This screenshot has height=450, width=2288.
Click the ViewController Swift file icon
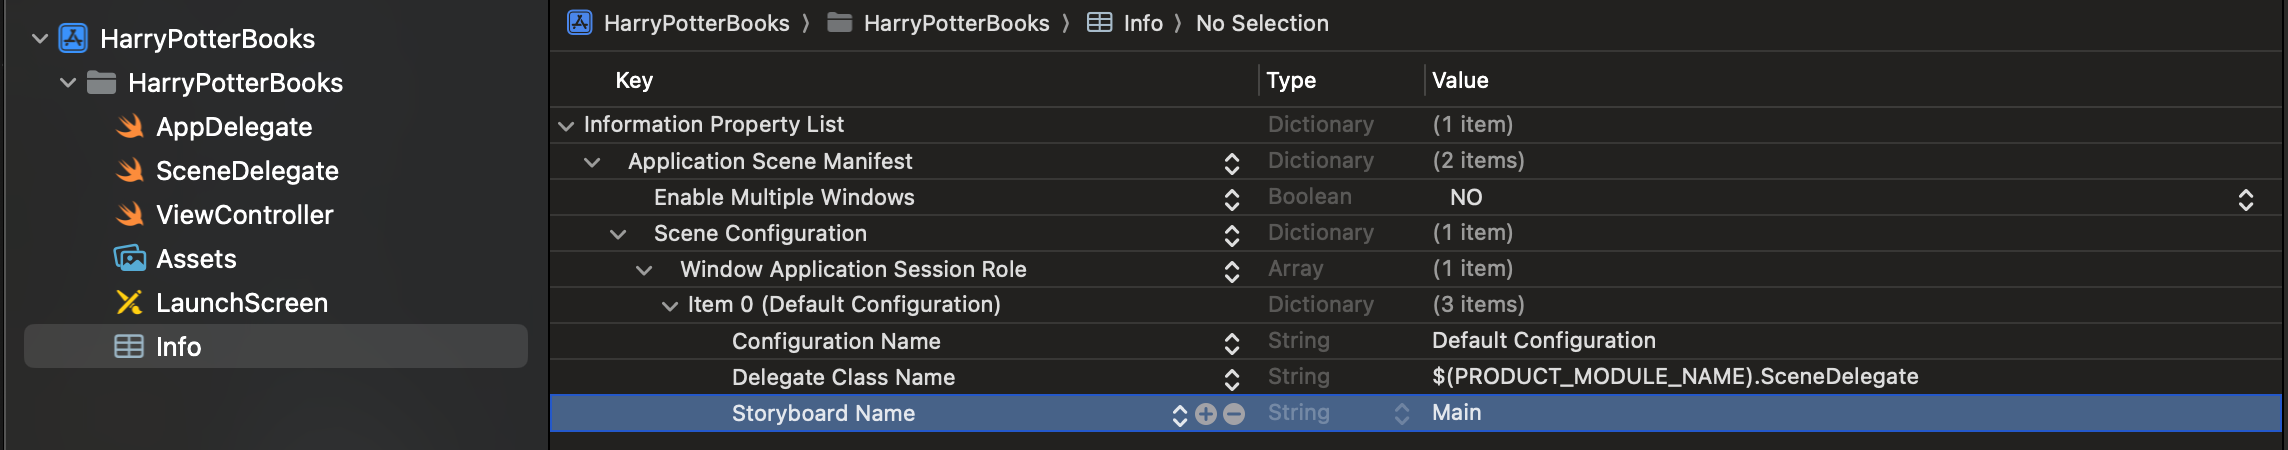coord(130,214)
